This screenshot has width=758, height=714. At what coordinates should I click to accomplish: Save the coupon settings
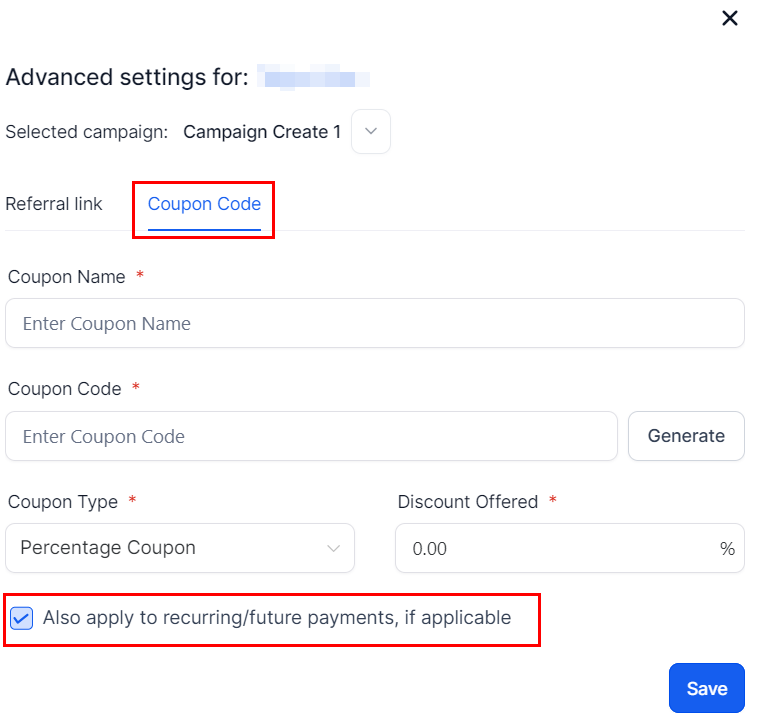[x=706, y=688]
